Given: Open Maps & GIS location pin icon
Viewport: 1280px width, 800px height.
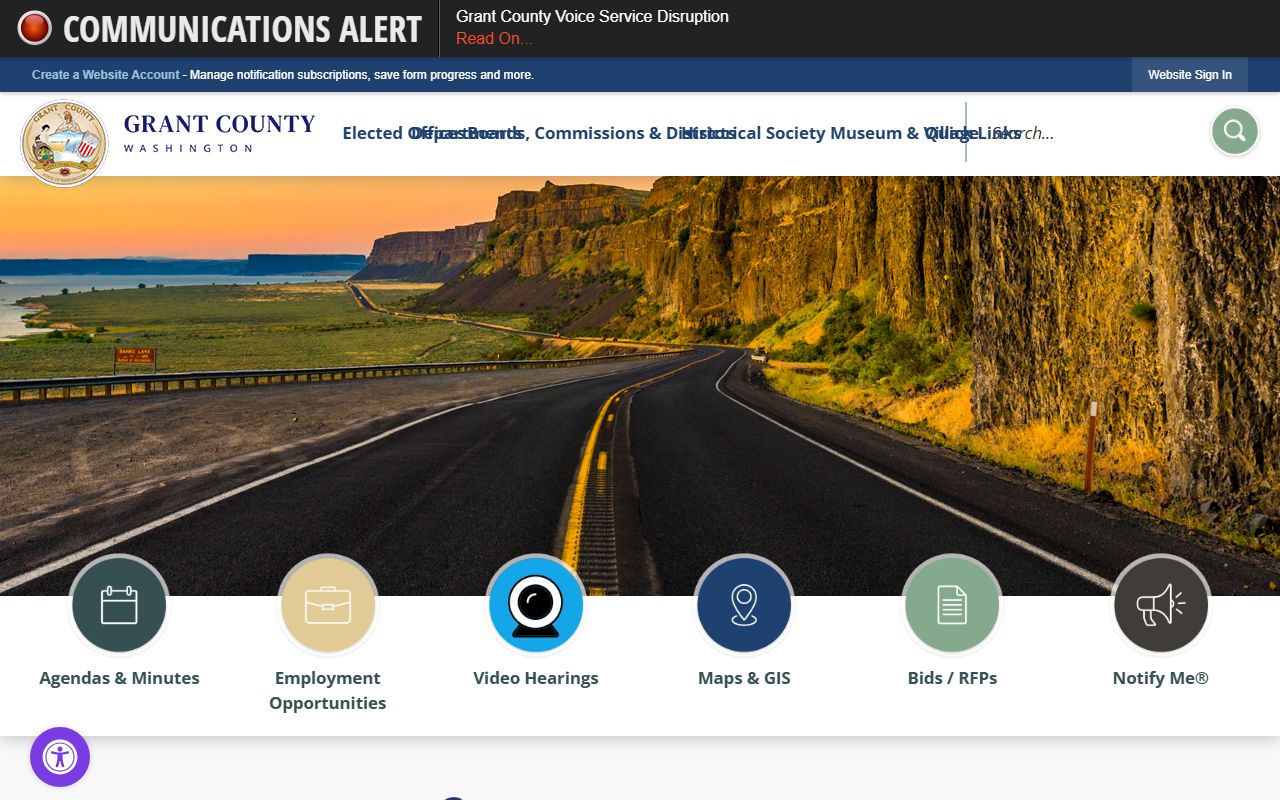Looking at the screenshot, I should coord(744,605).
